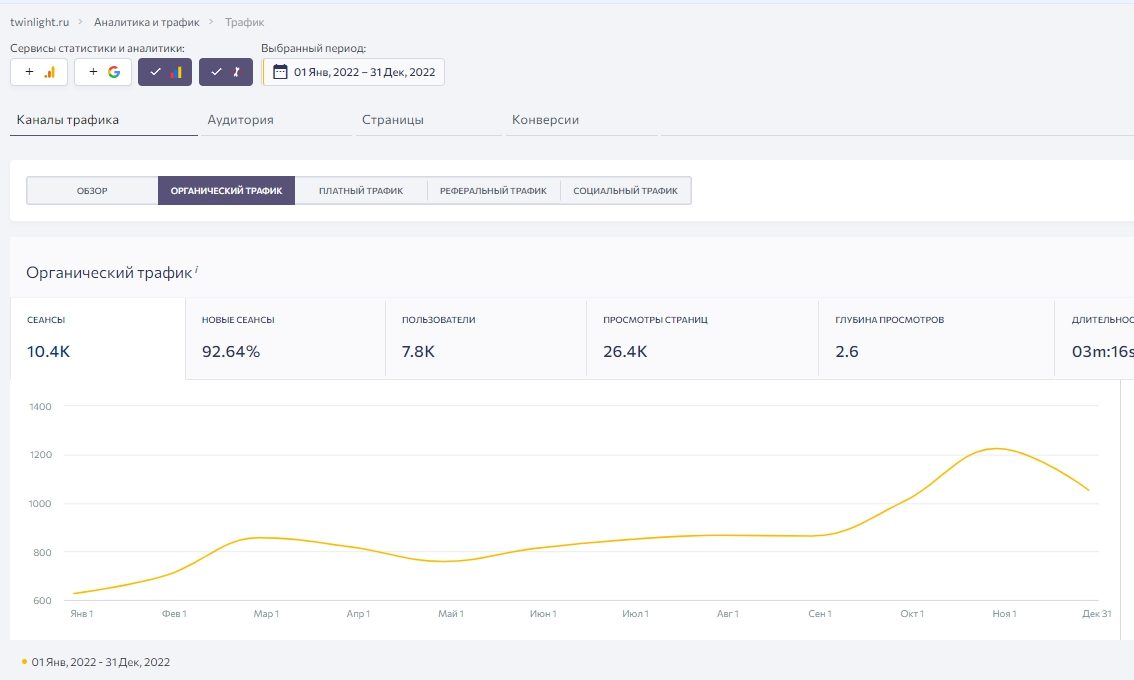Switch to the Страницы tab
This screenshot has height=680, width=1134.
click(429, 120)
